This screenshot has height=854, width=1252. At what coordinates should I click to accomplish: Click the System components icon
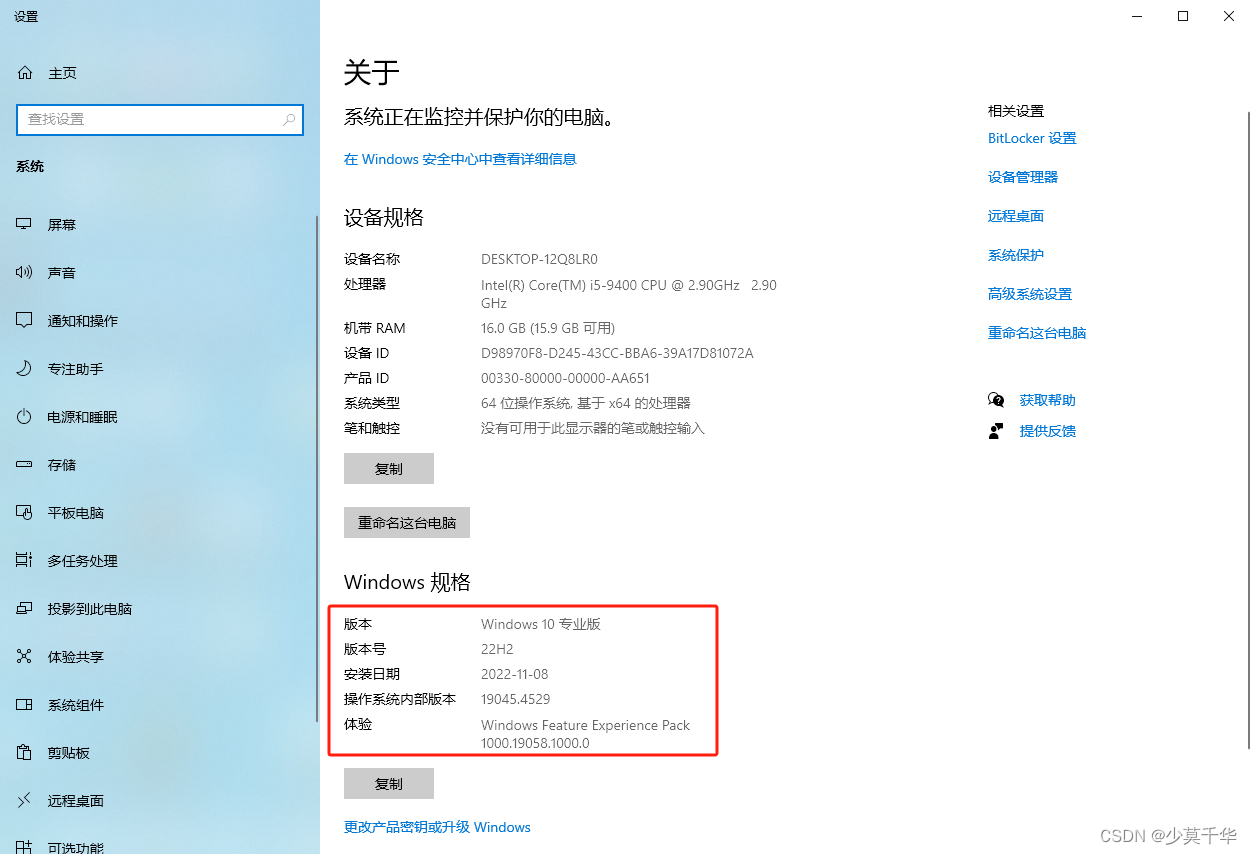click(25, 705)
